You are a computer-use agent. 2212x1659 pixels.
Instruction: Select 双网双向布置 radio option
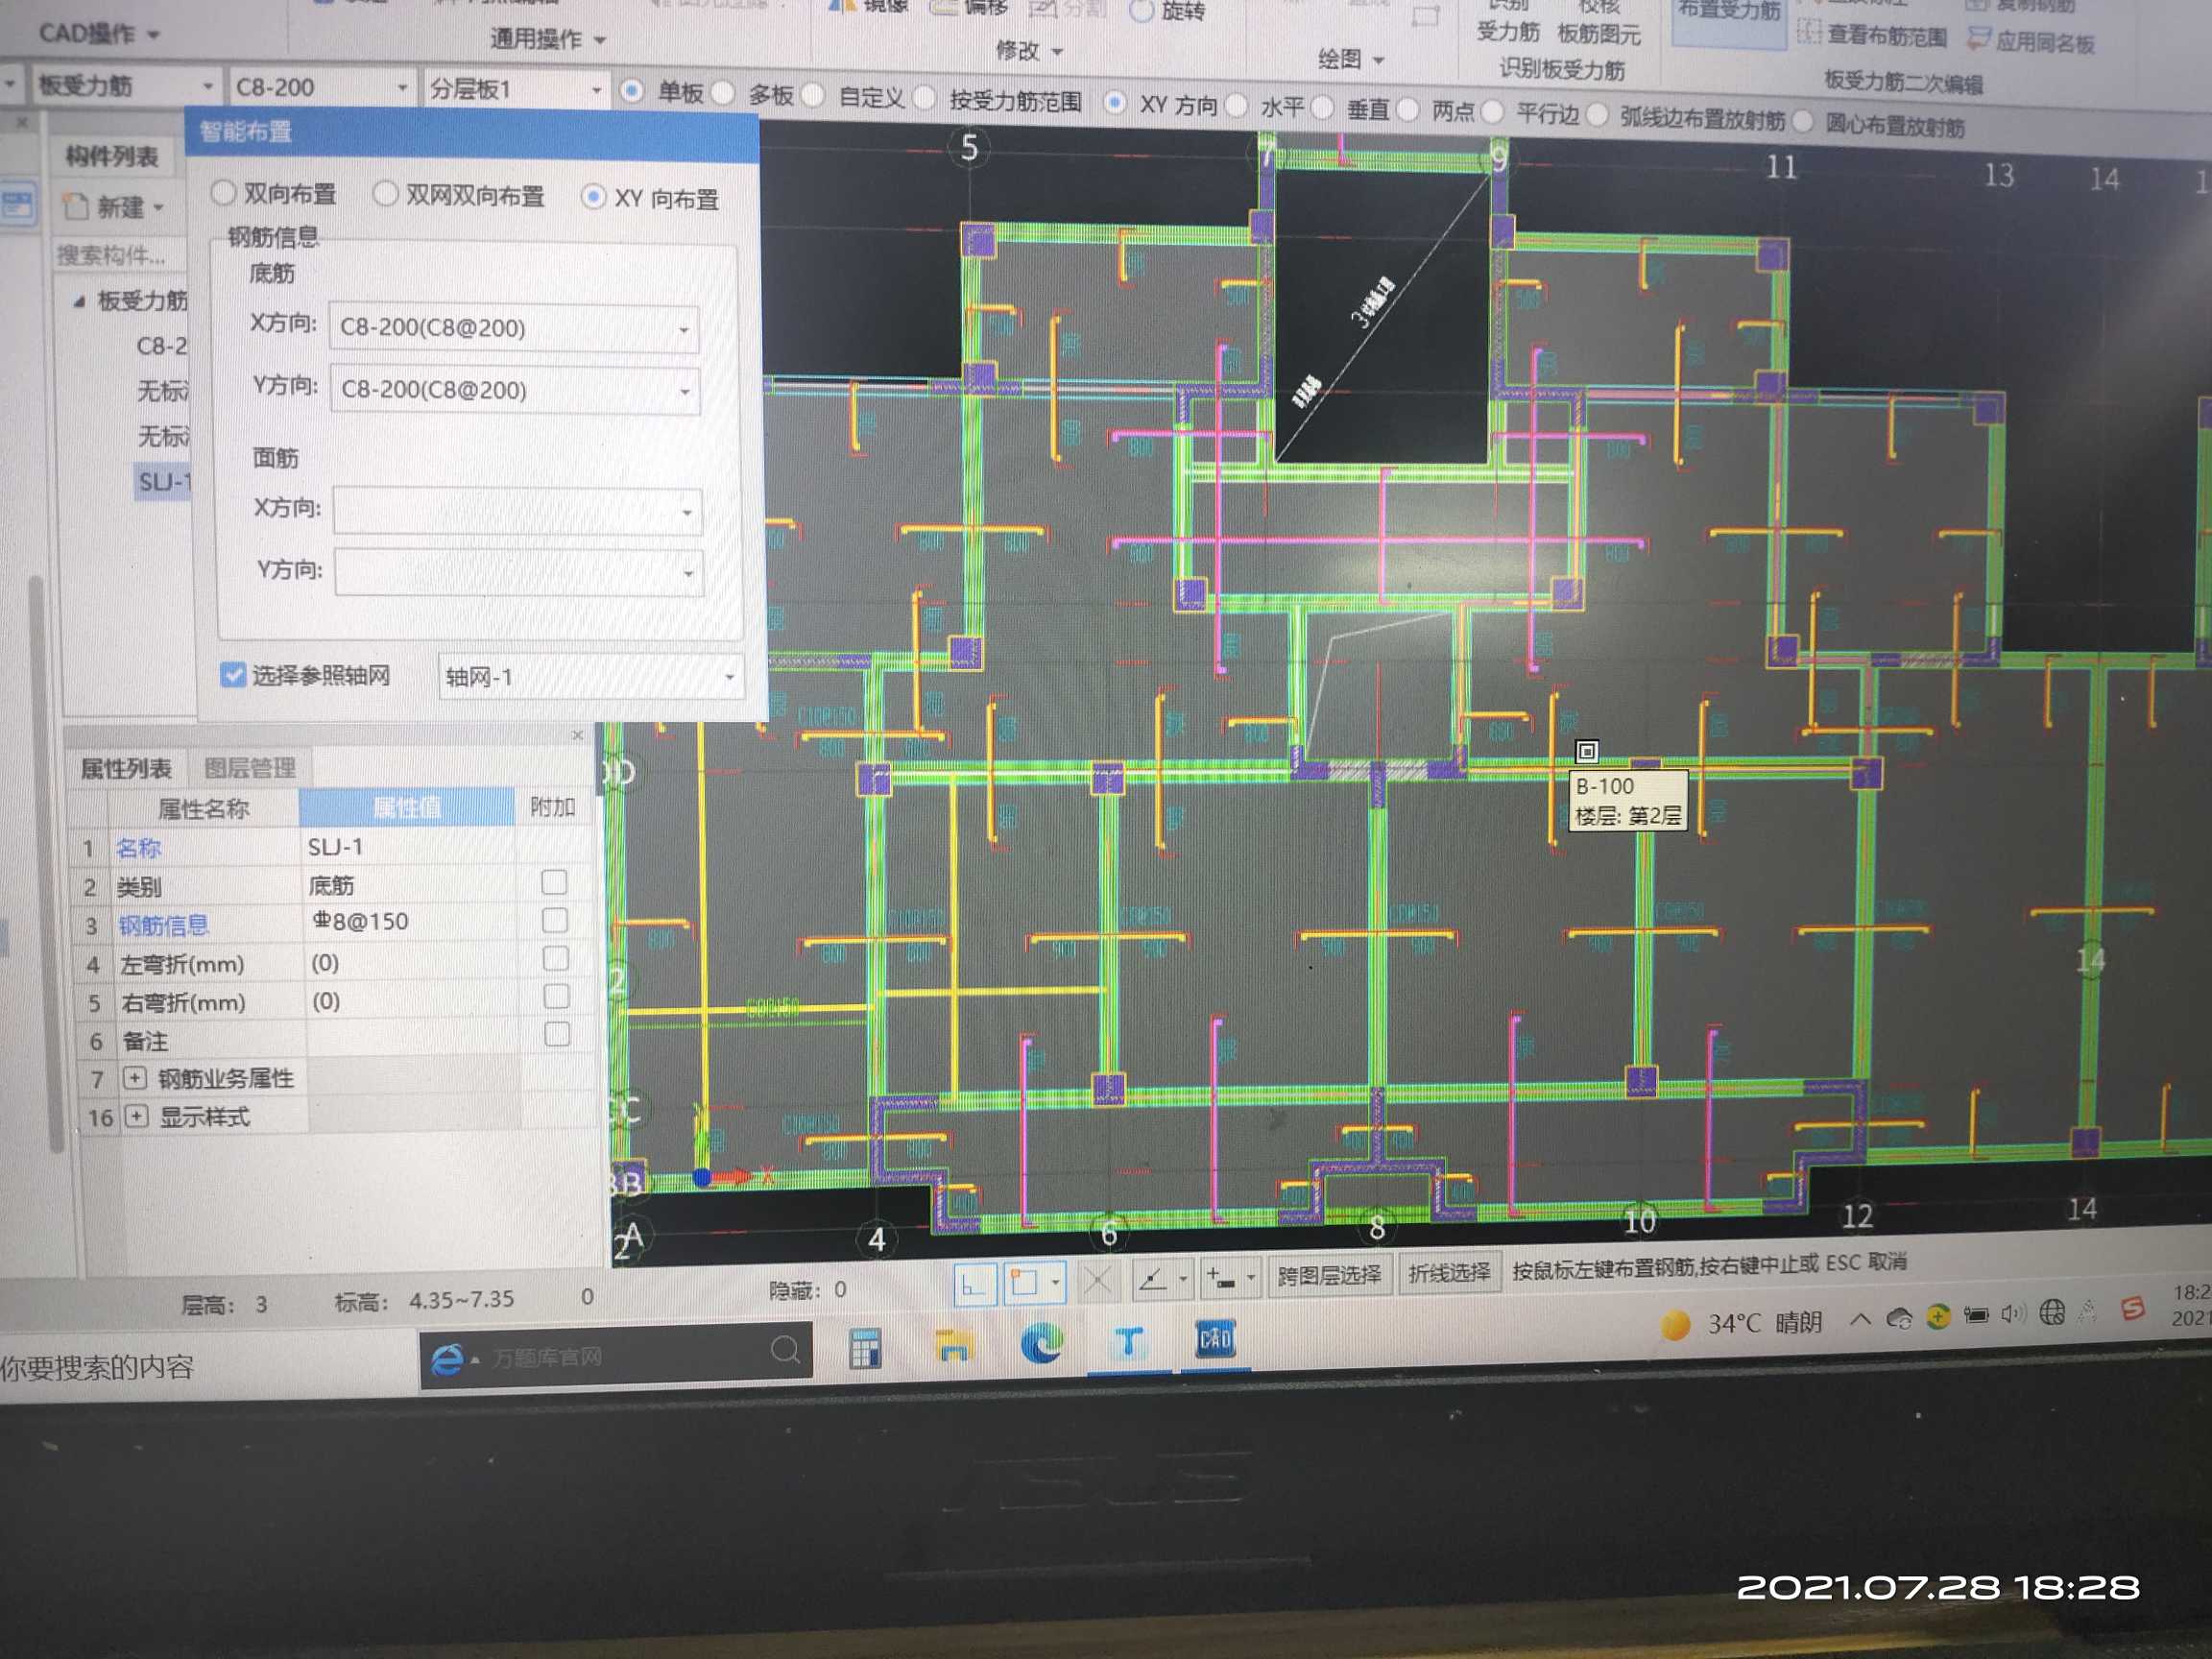[x=385, y=194]
